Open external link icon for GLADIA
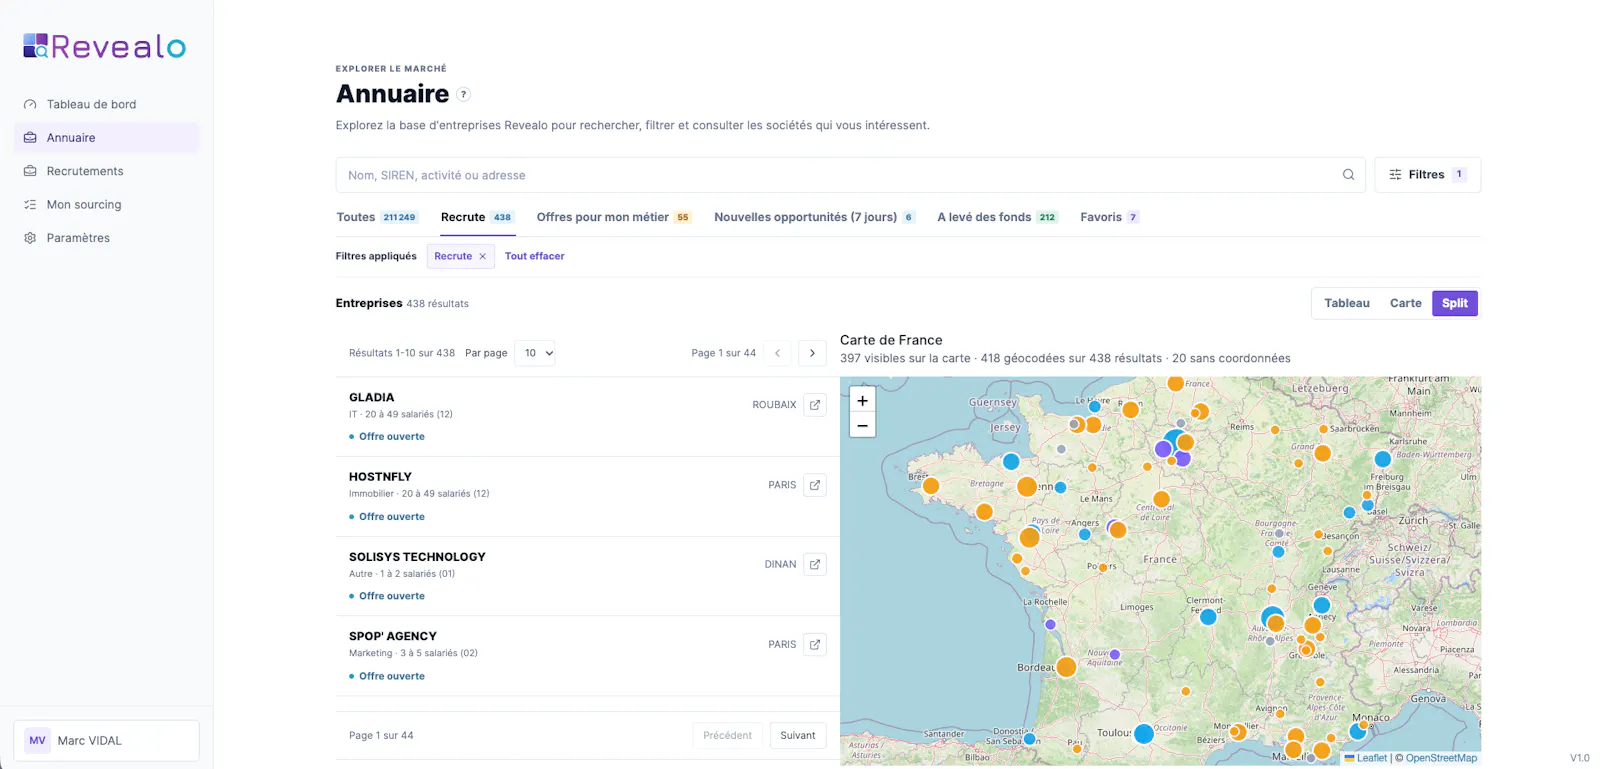Viewport: 1600px width, 769px height. [815, 405]
